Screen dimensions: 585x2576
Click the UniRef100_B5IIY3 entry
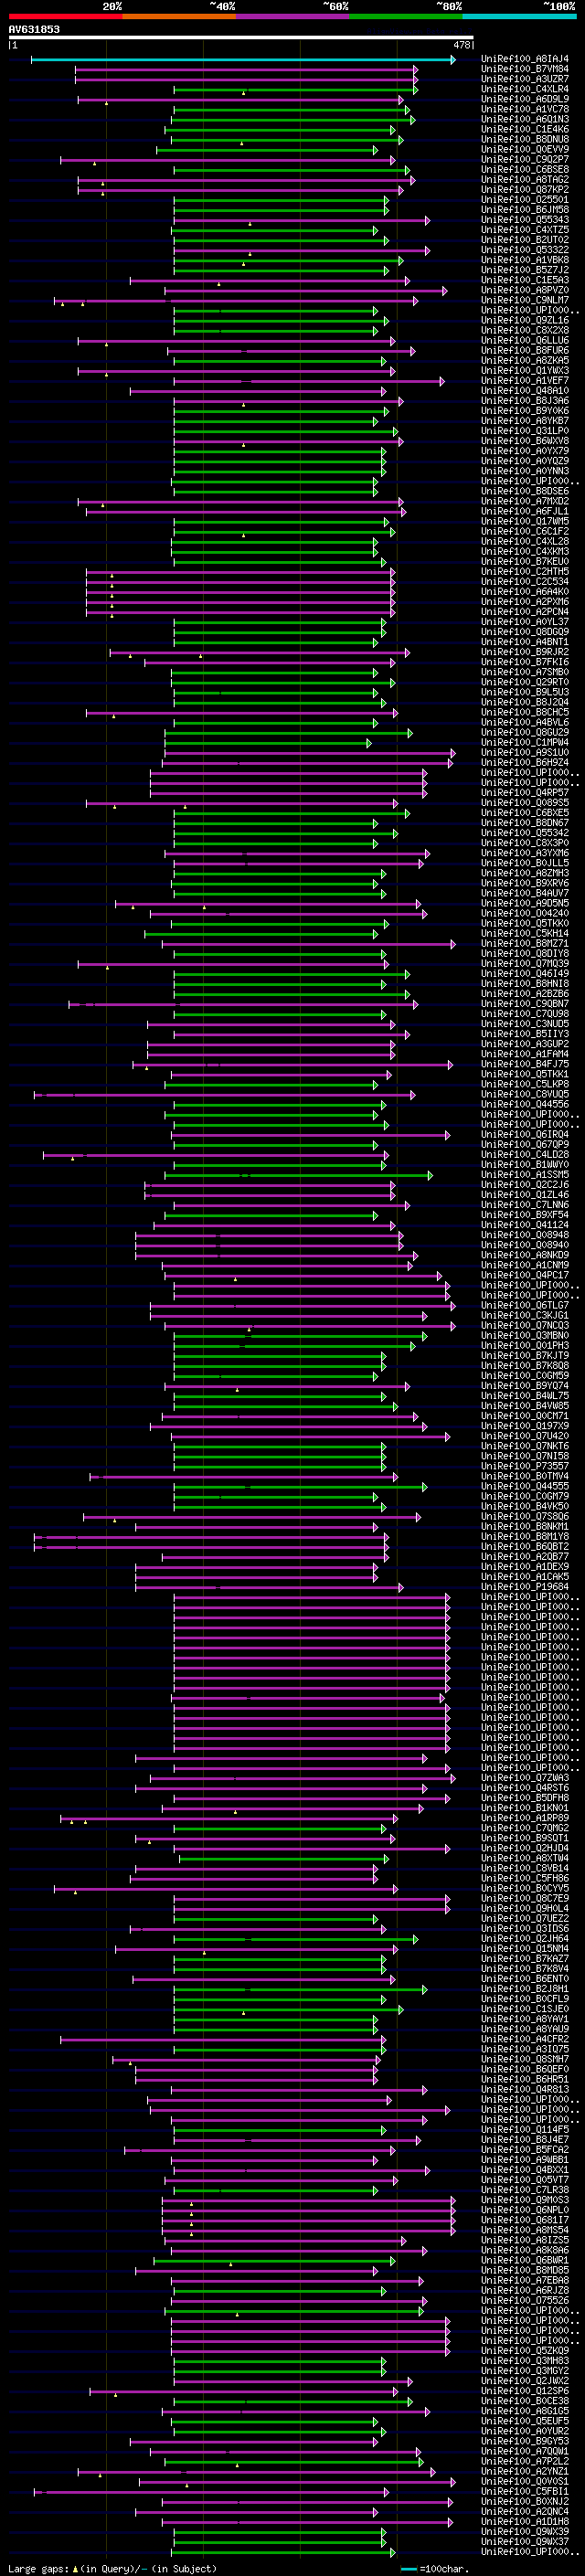click(x=525, y=1034)
